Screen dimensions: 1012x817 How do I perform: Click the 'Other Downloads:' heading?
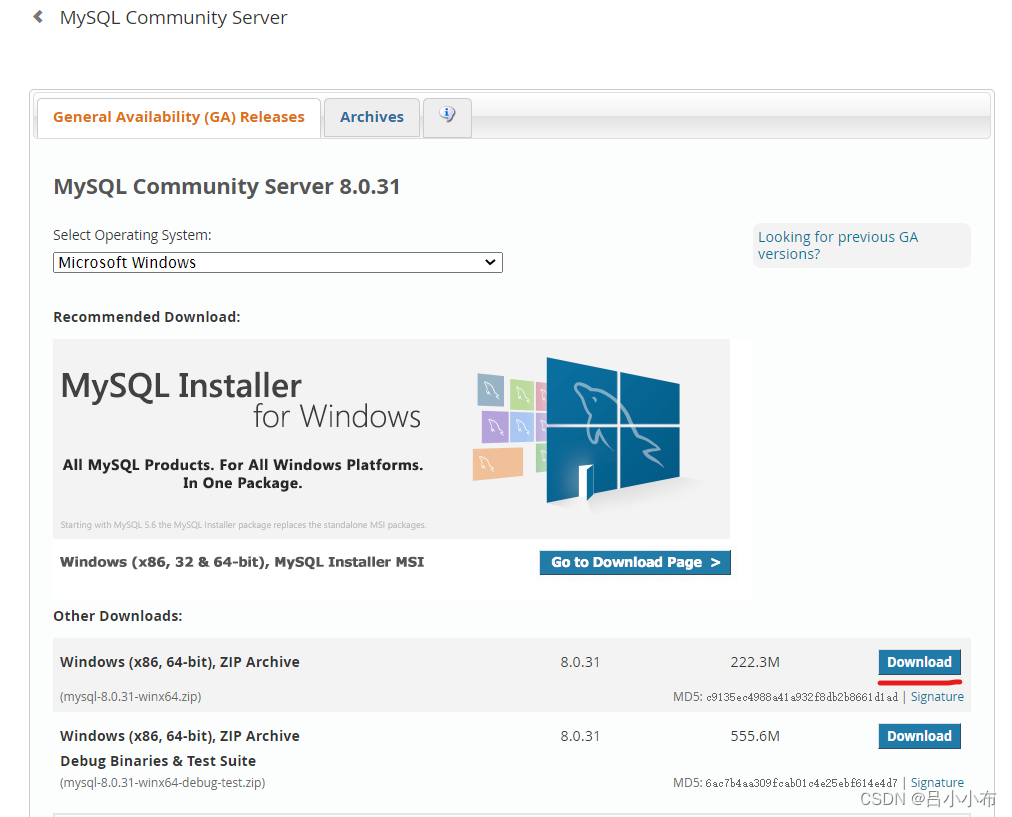tap(117, 616)
